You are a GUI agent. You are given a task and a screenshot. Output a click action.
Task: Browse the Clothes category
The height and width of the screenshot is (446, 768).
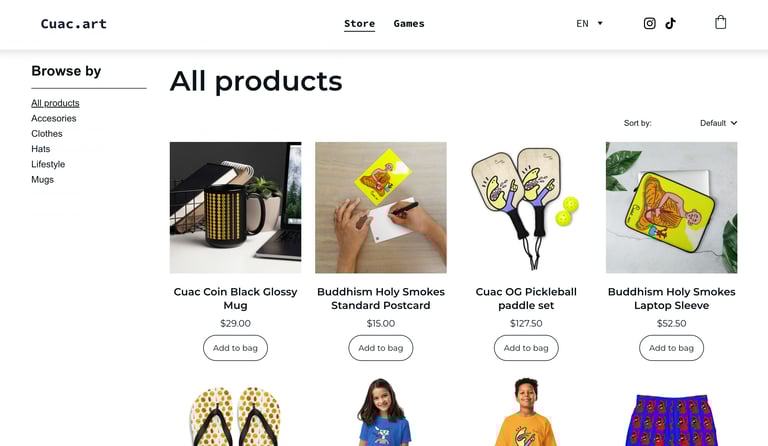pyautogui.click(x=47, y=134)
